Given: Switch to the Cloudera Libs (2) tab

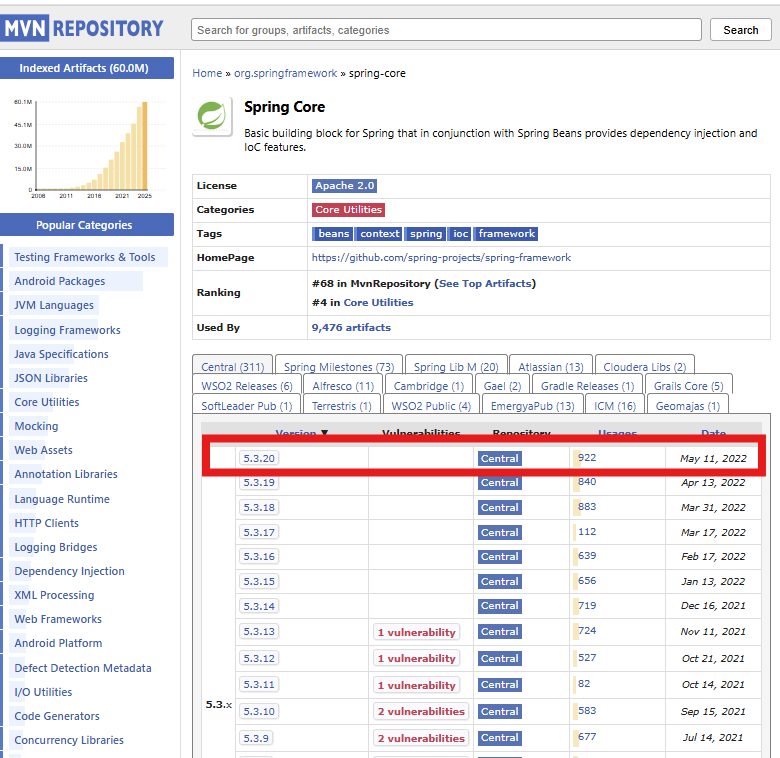Looking at the screenshot, I should tap(645, 367).
